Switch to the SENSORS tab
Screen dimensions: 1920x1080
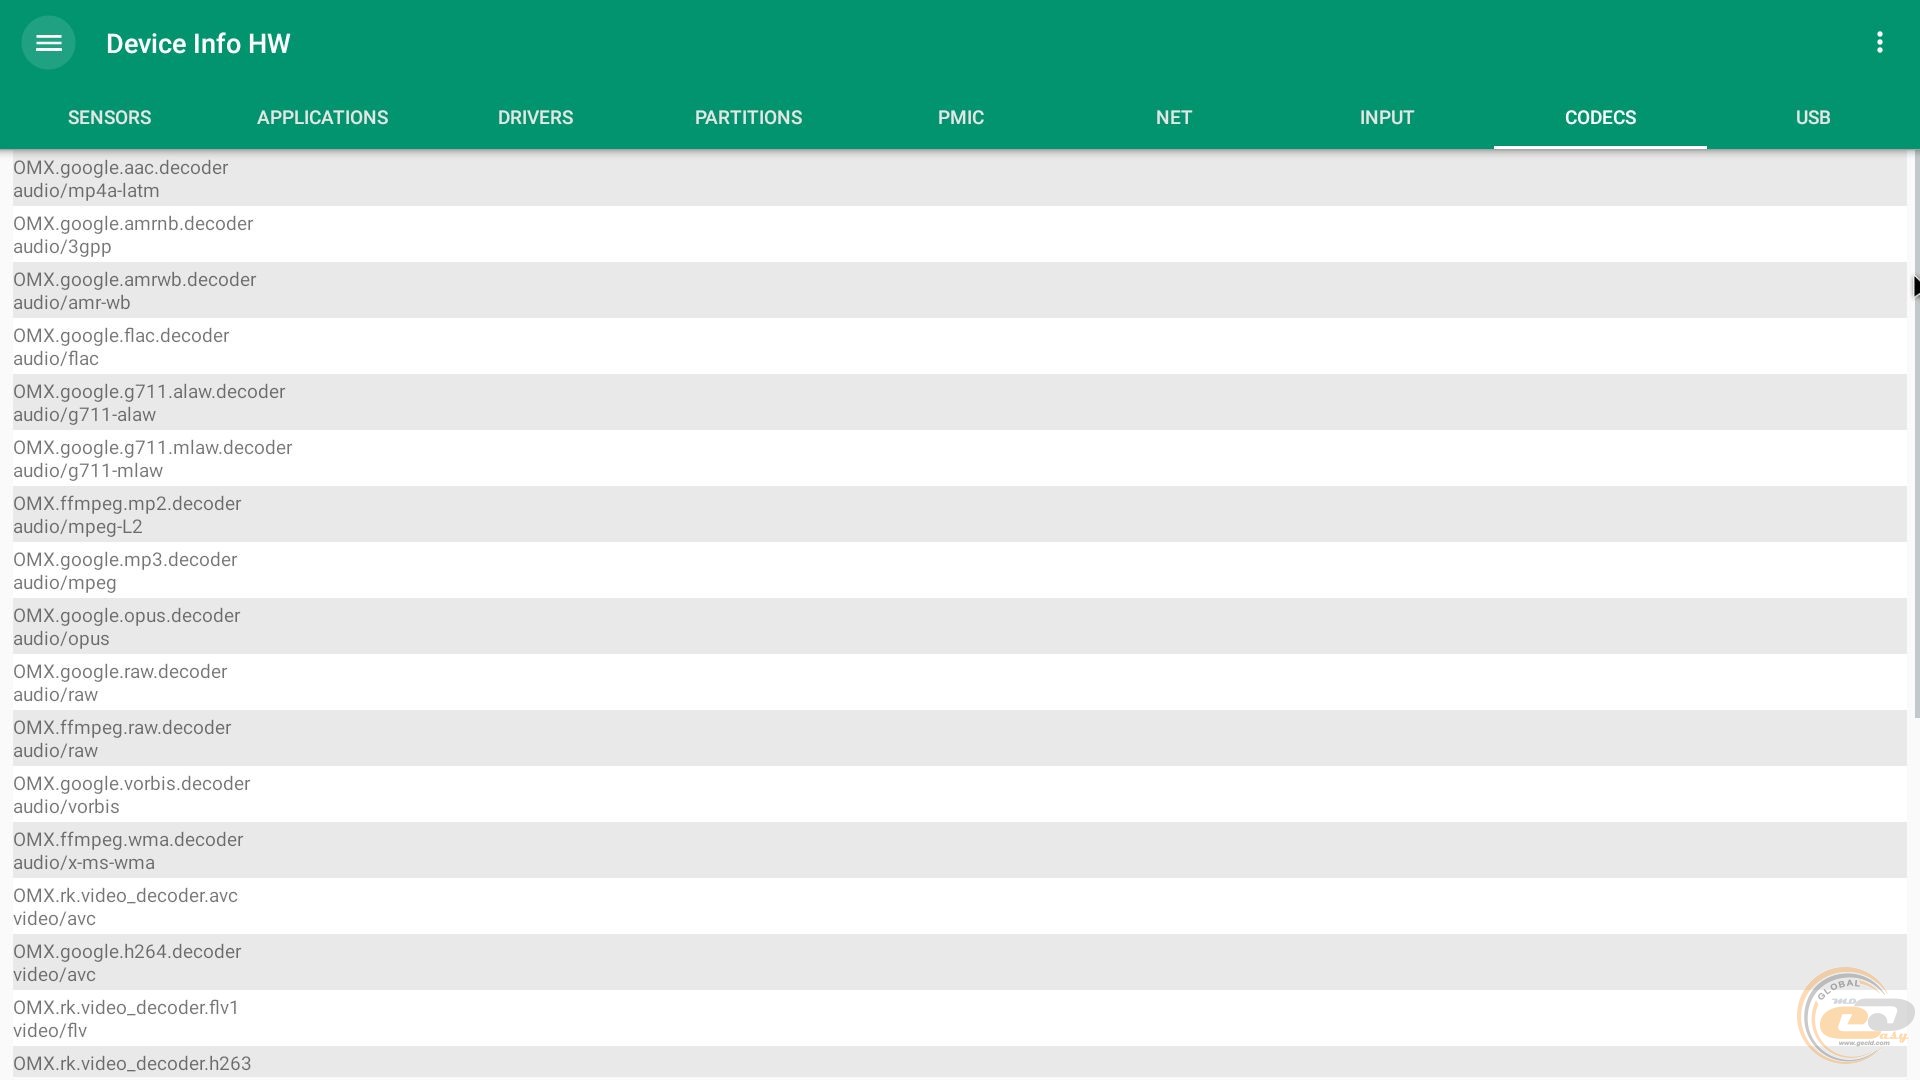(109, 118)
